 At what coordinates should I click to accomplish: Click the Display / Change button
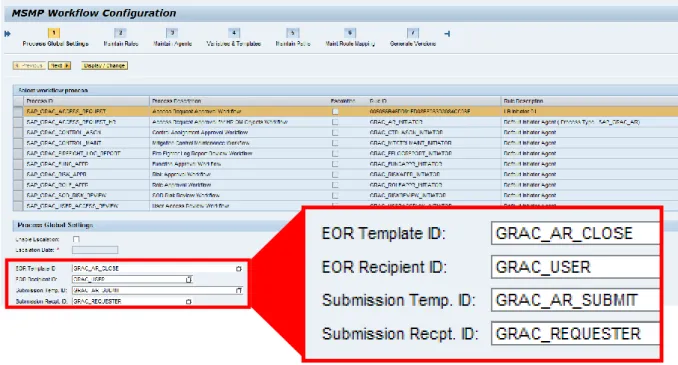coord(104,66)
